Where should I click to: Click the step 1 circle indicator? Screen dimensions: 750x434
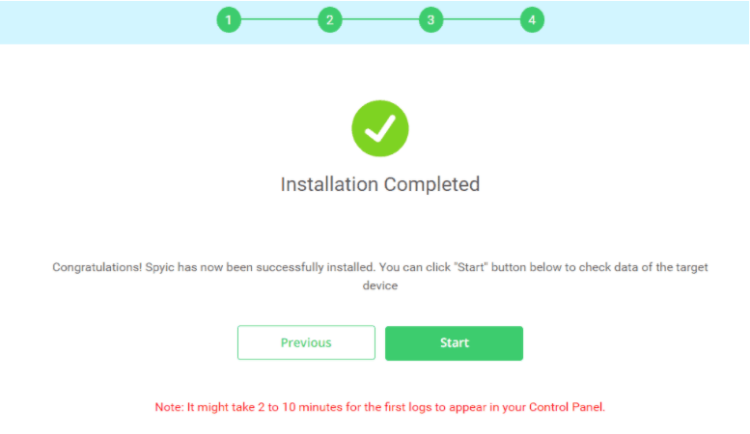229,20
